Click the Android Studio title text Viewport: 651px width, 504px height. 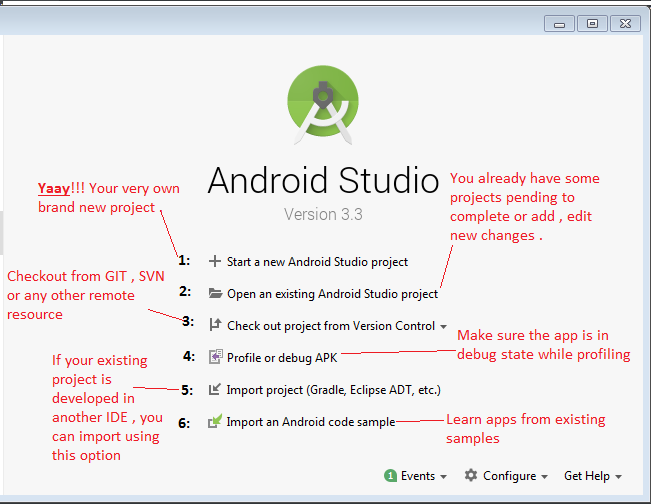click(x=323, y=180)
